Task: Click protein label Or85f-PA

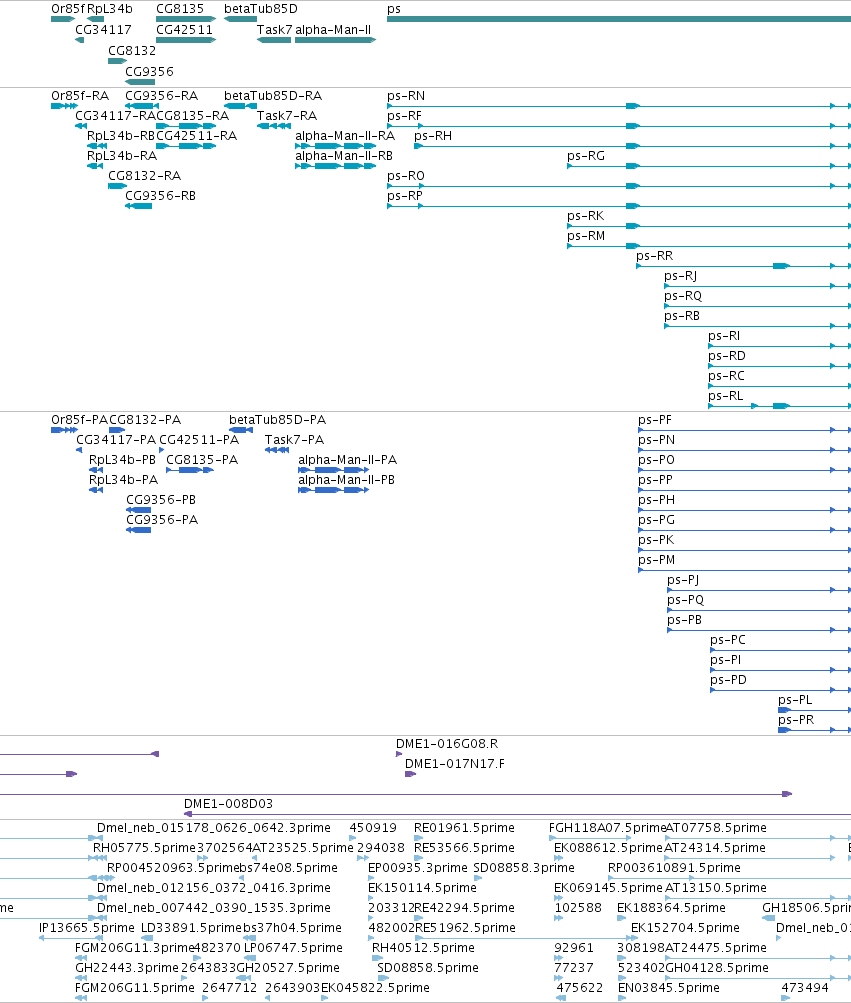Action: point(79,420)
